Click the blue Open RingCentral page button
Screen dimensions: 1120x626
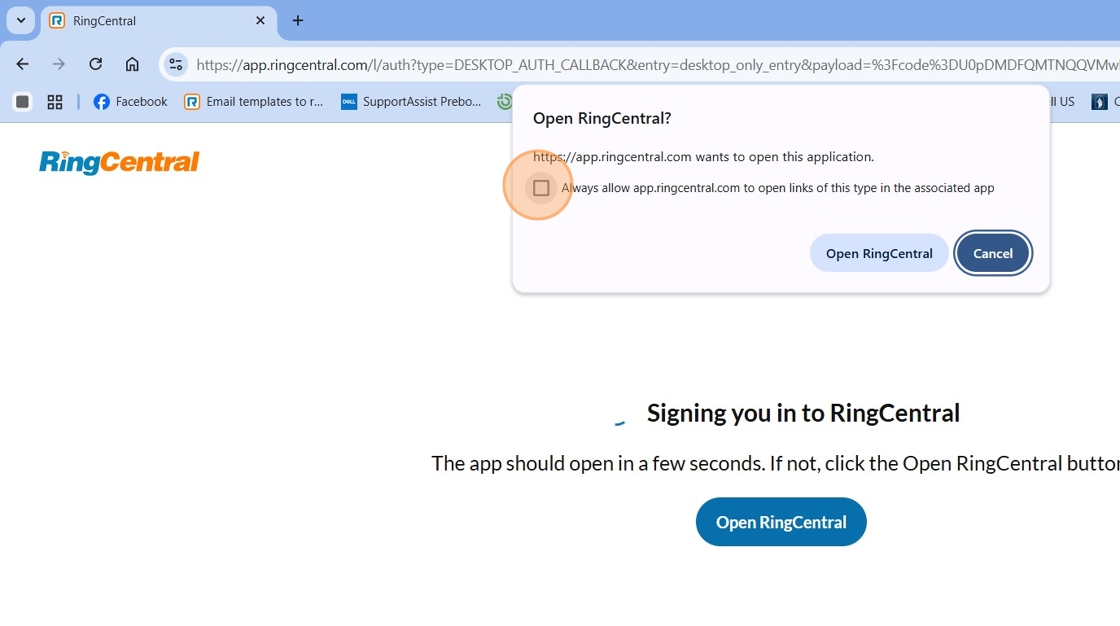pos(781,522)
